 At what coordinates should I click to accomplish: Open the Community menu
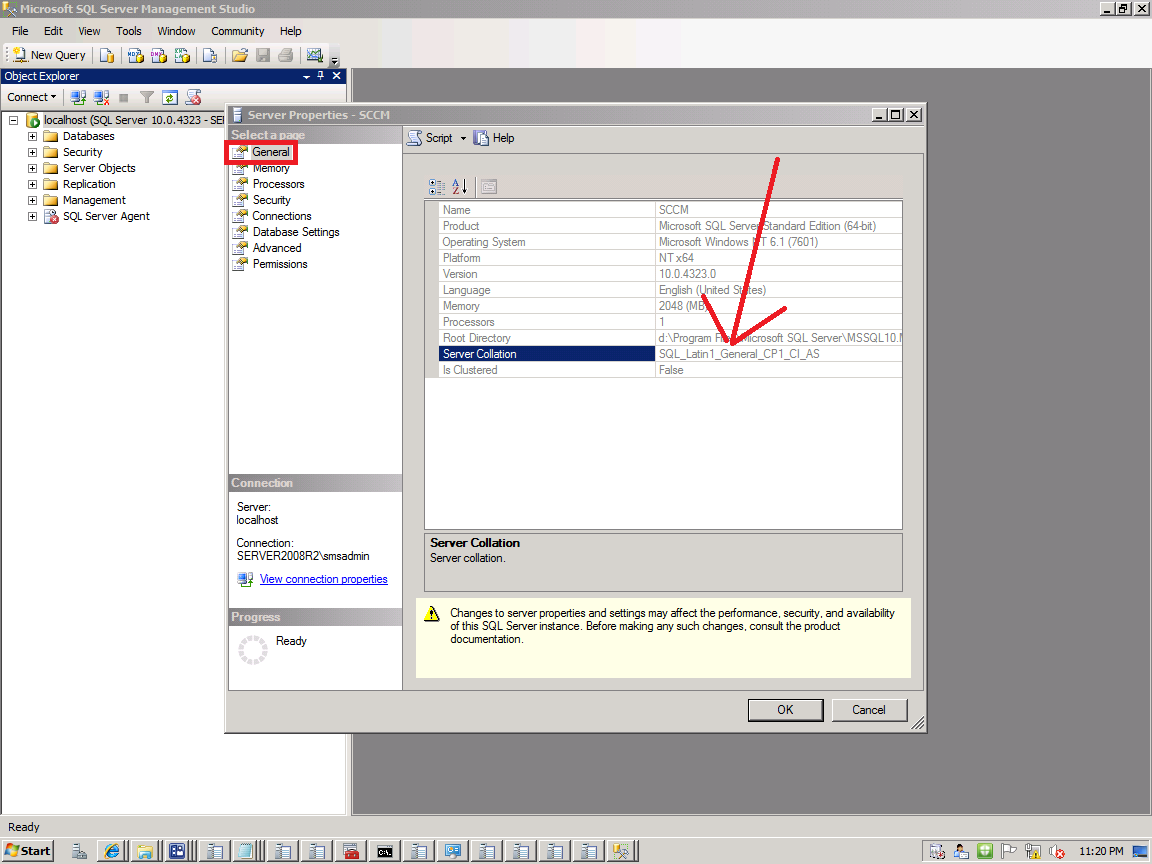(x=237, y=31)
